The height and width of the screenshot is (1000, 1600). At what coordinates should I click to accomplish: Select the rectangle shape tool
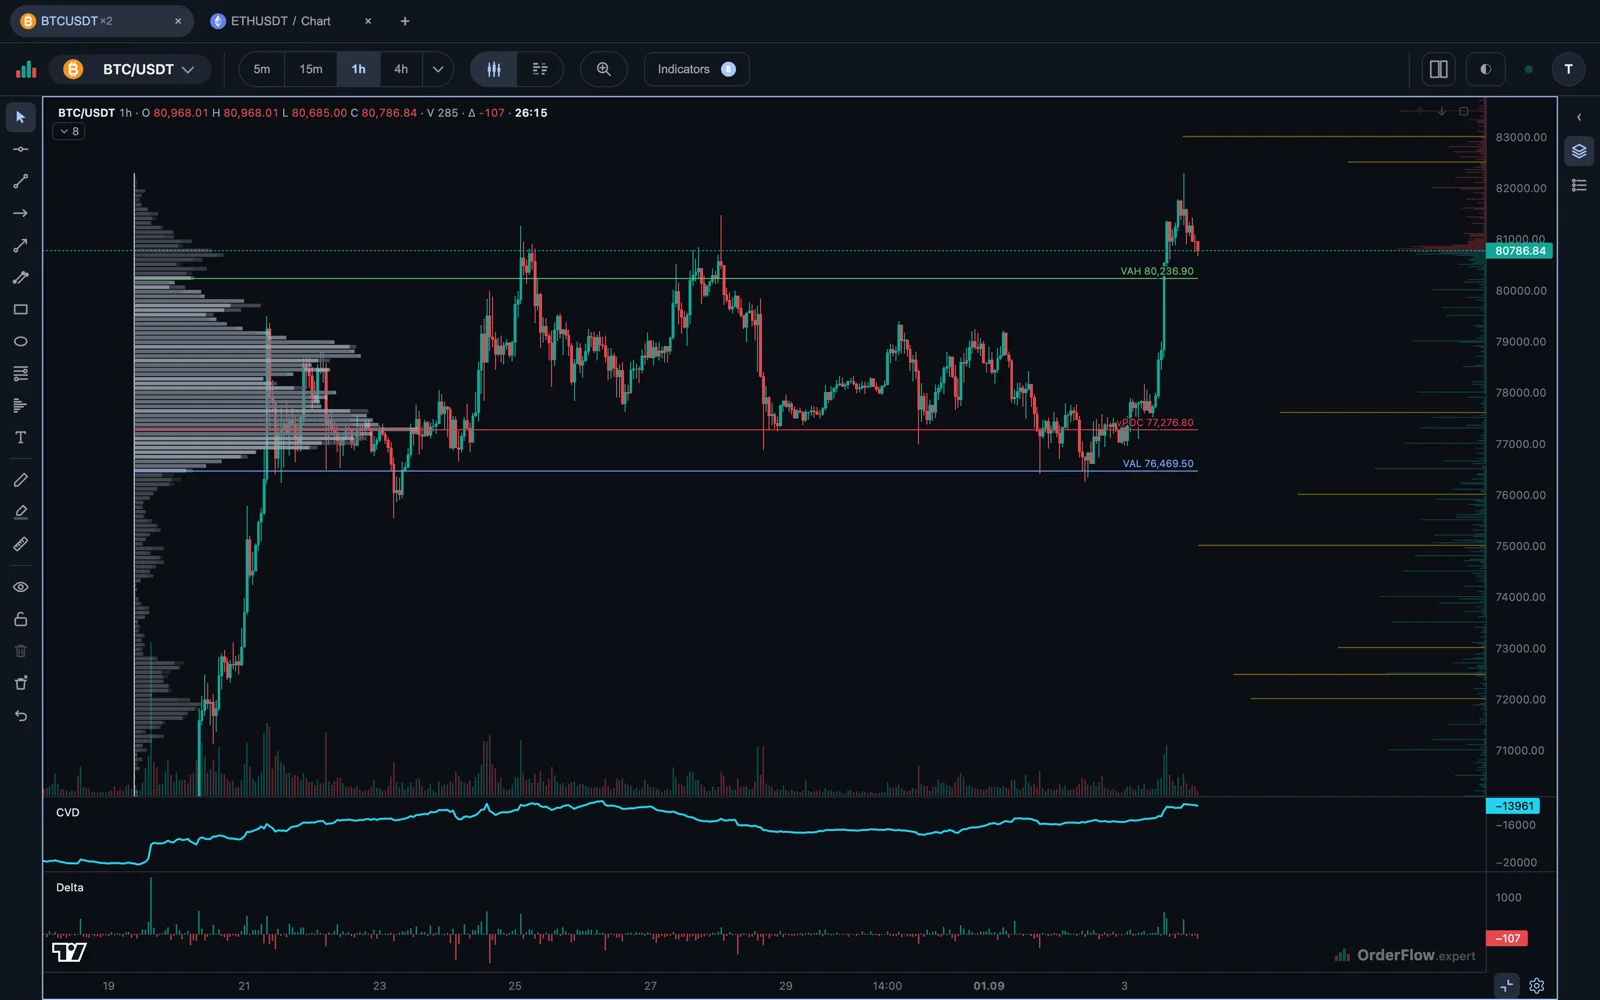(21, 309)
